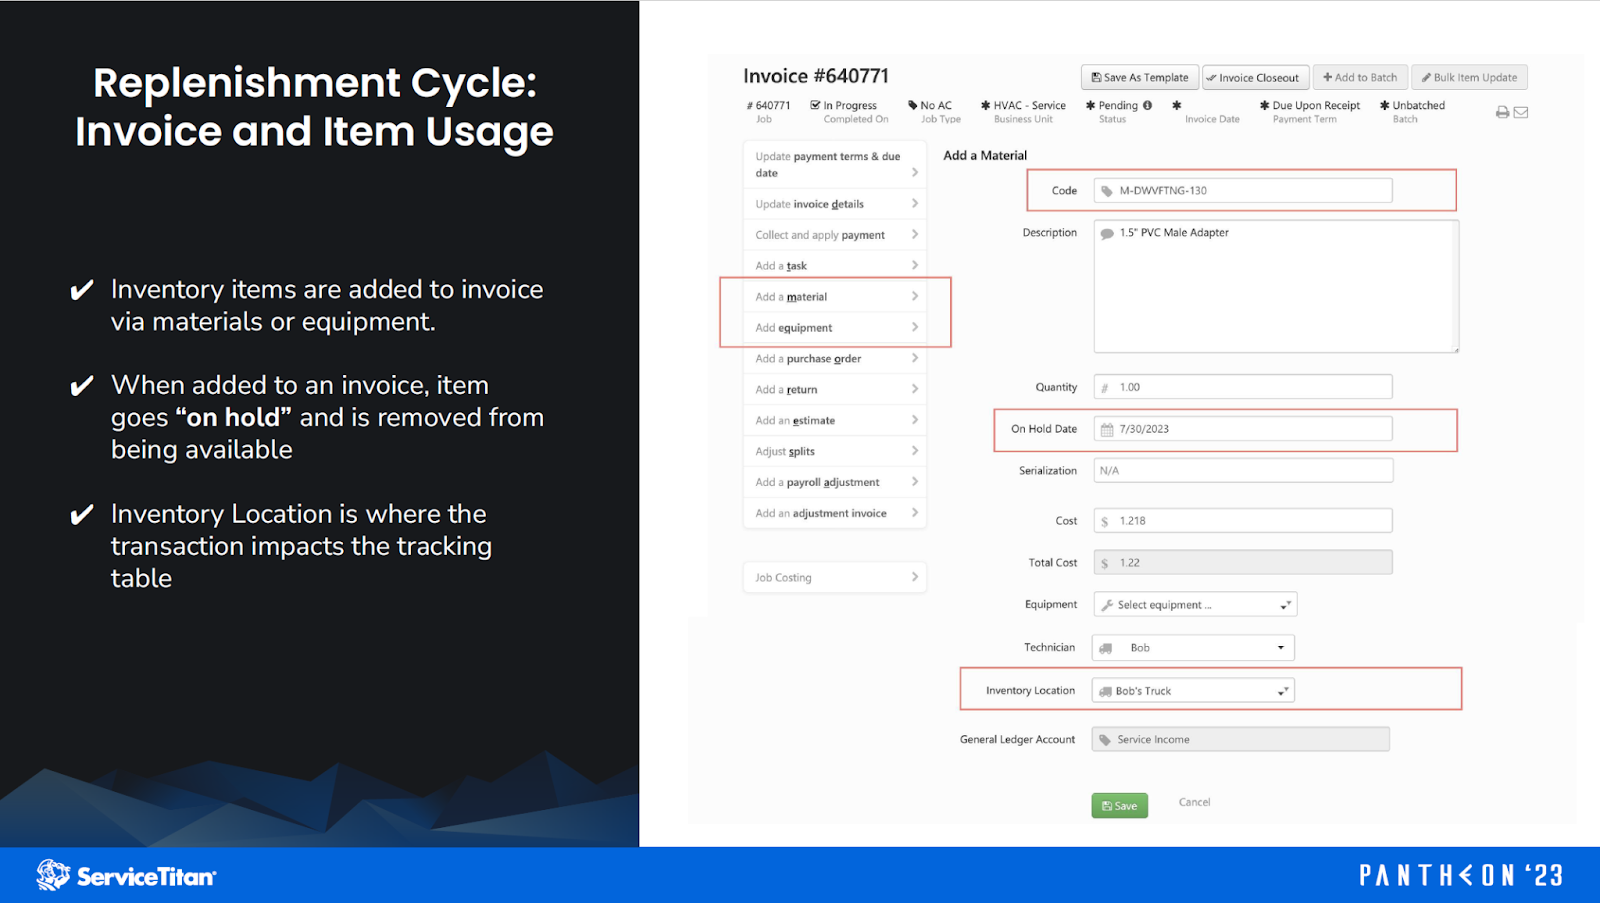The height and width of the screenshot is (903, 1600).
Task: Click the email envelope icon next to print
Action: 1519,112
